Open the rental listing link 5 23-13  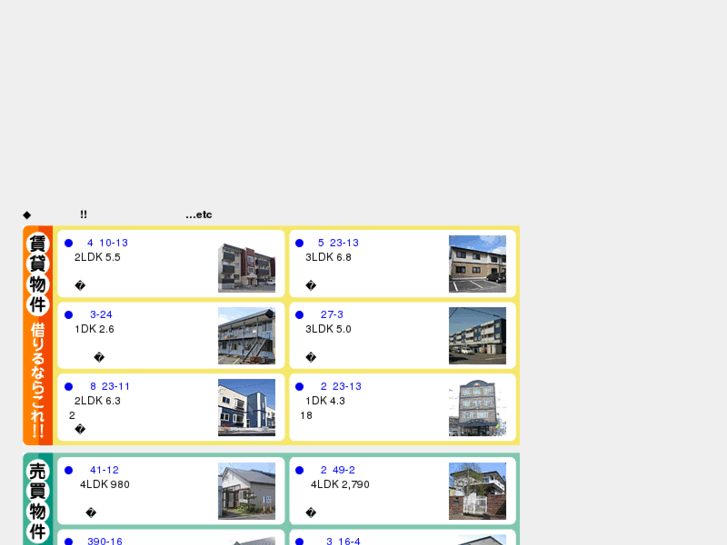pyautogui.click(x=338, y=243)
